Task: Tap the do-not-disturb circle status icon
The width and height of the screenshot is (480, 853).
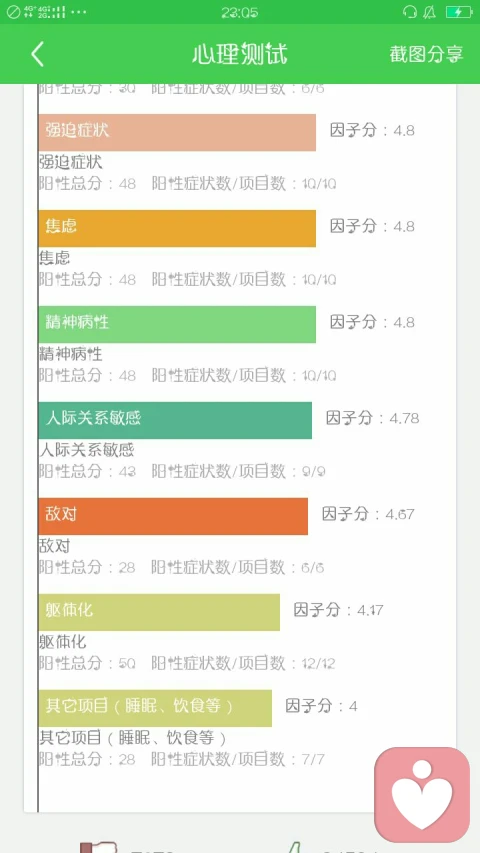Action: [13, 12]
